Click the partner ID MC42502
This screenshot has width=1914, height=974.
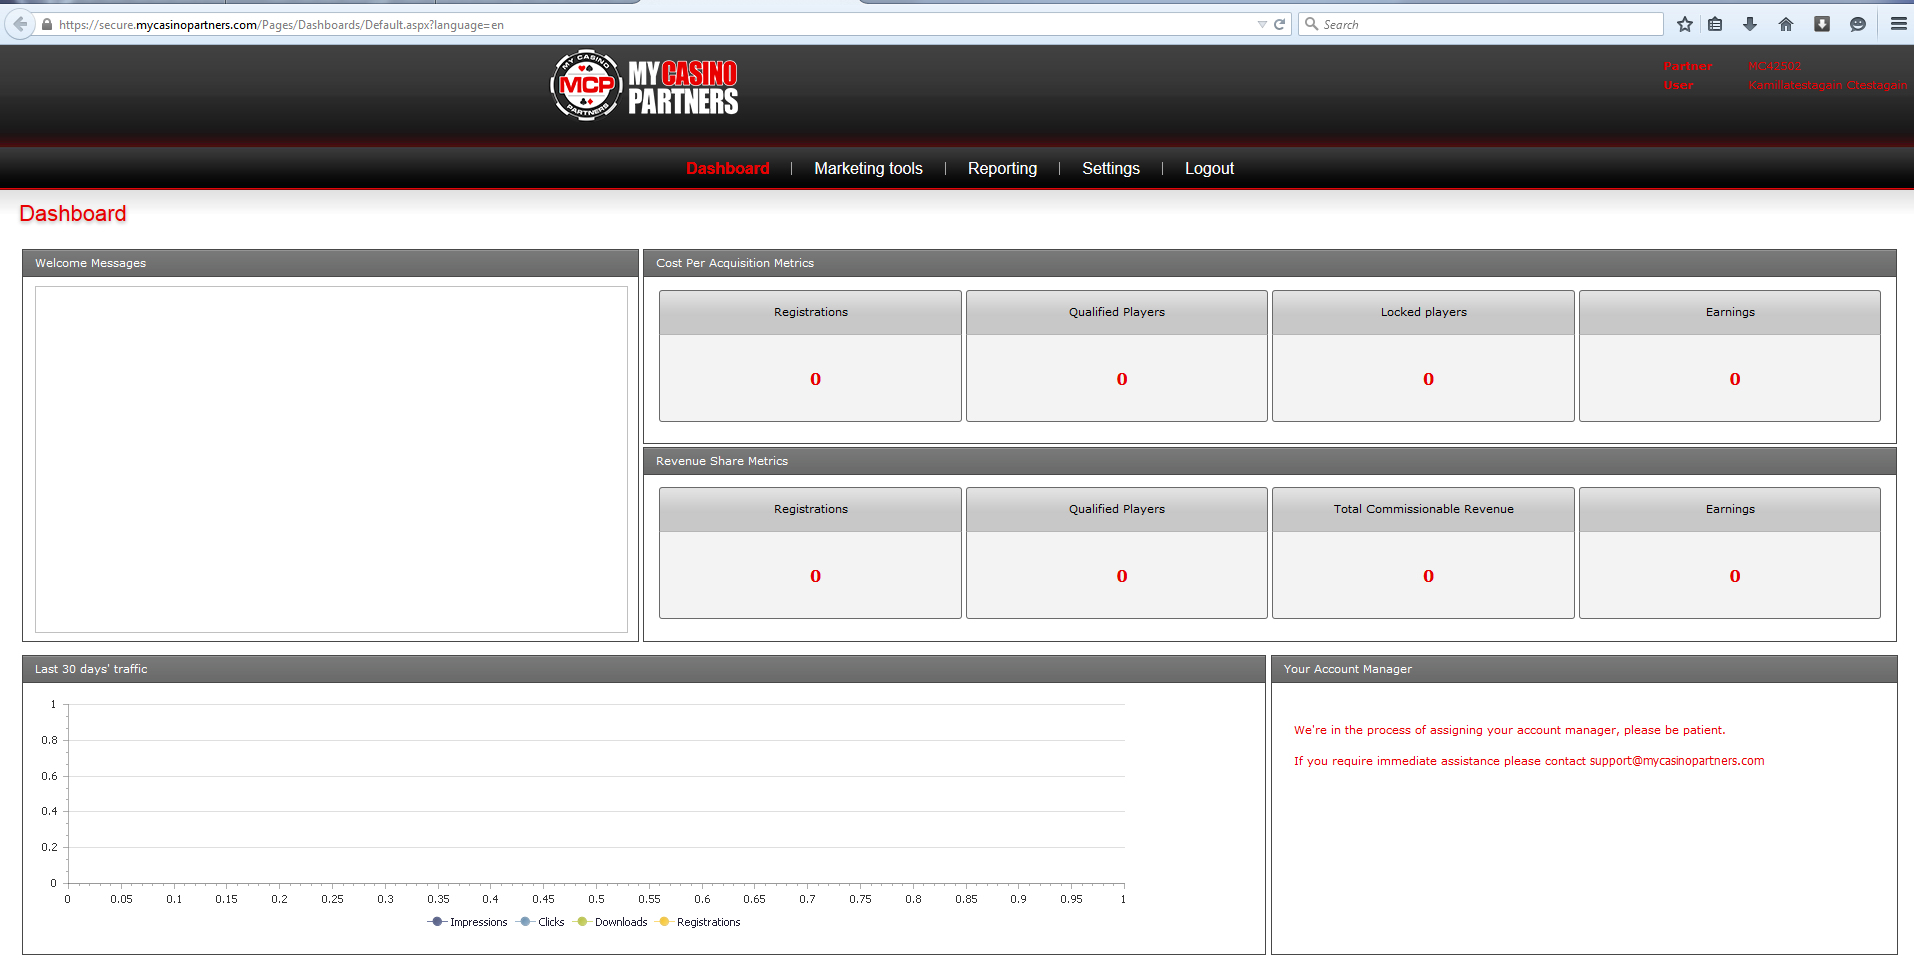pos(1775,66)
